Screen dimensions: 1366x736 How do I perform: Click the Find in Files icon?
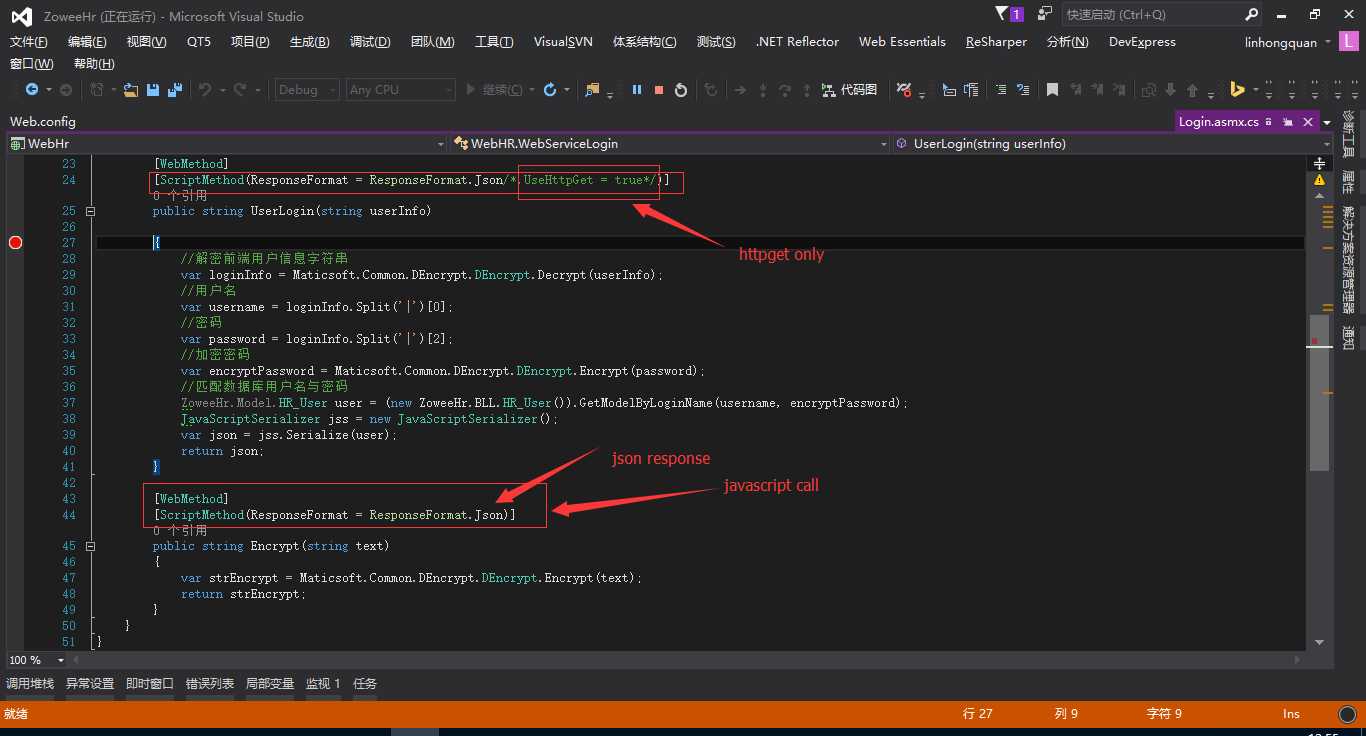pos(592,90)
